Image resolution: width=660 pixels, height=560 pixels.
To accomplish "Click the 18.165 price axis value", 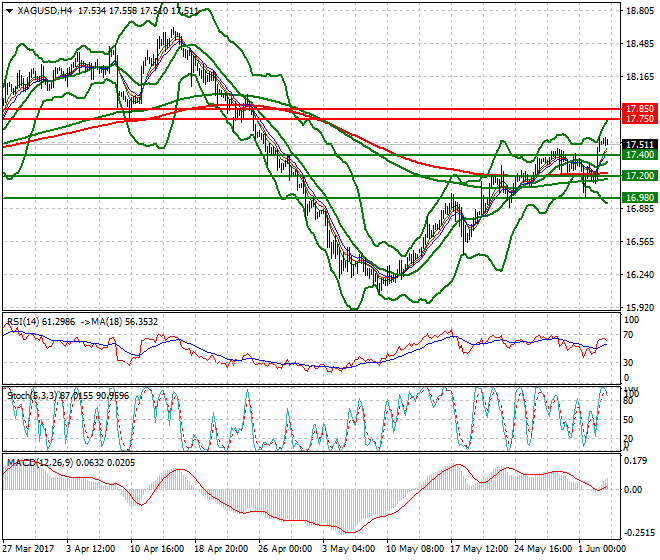I will point(639,77).
